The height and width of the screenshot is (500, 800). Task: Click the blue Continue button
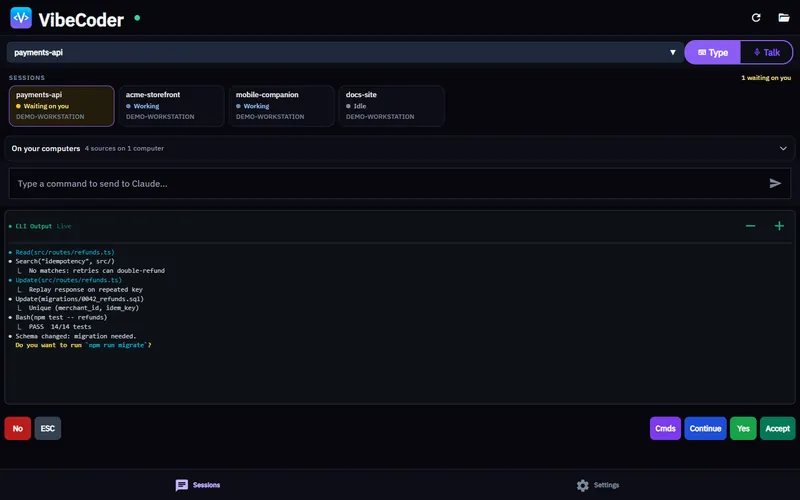tap(706, 428)
